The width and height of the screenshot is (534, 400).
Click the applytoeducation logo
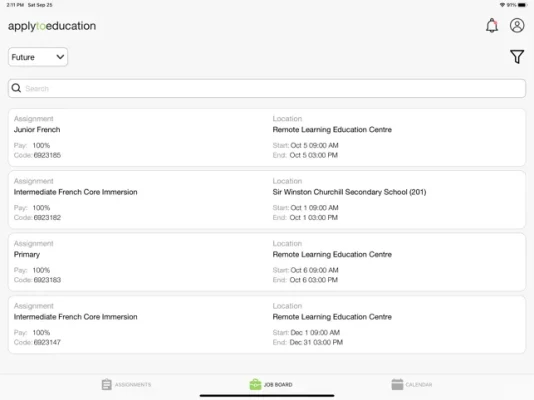(52, 26)
